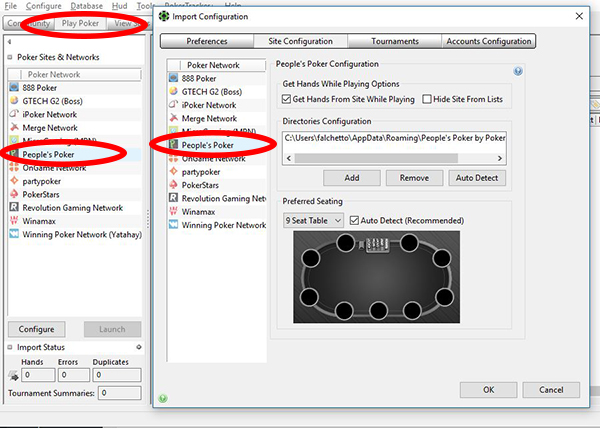
Task: Toggle Auto Detect (Recommended) seating checkbox
Action: tap(354, 220)
